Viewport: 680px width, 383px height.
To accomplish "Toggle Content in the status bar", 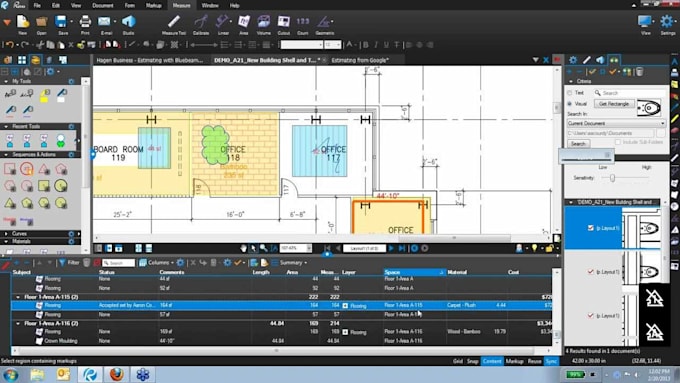I will point(492,361).
